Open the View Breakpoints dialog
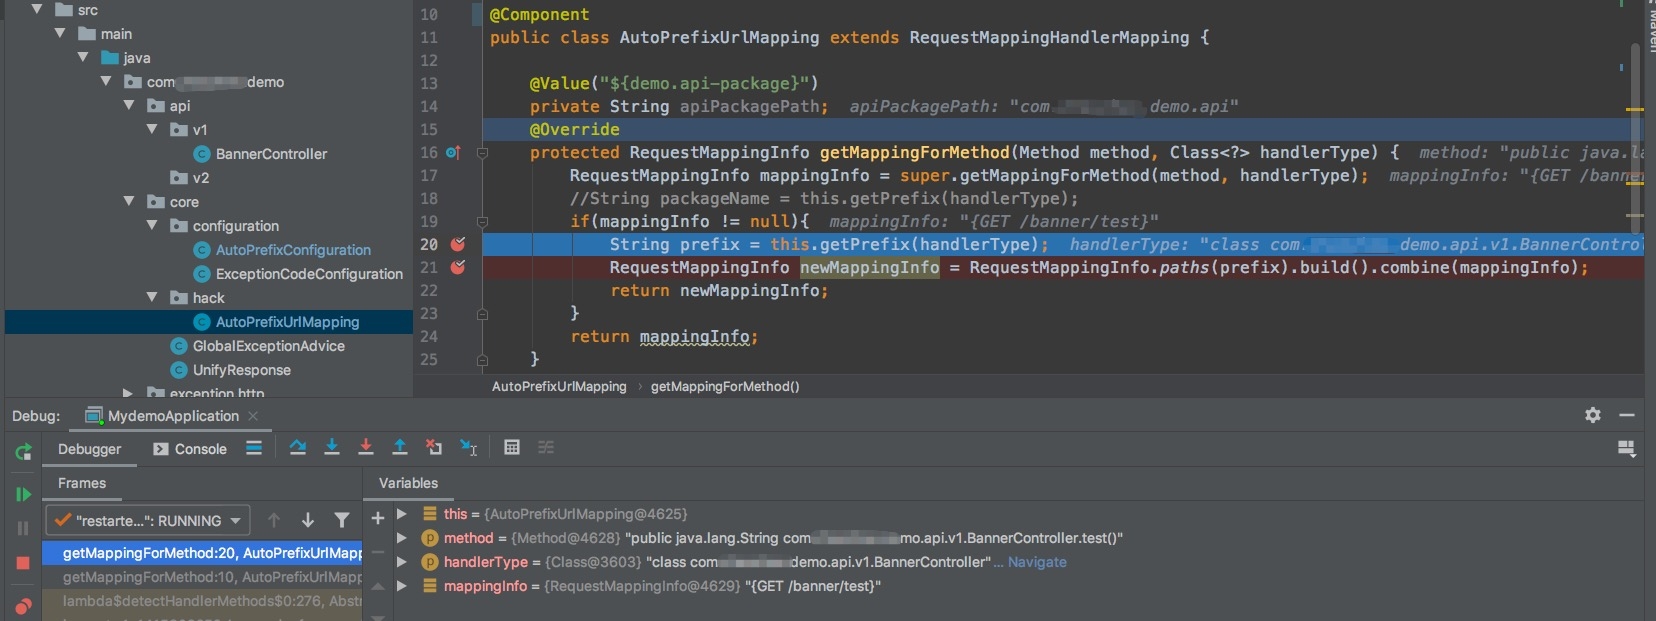1656x621 pixels. [x=23, y=605]
